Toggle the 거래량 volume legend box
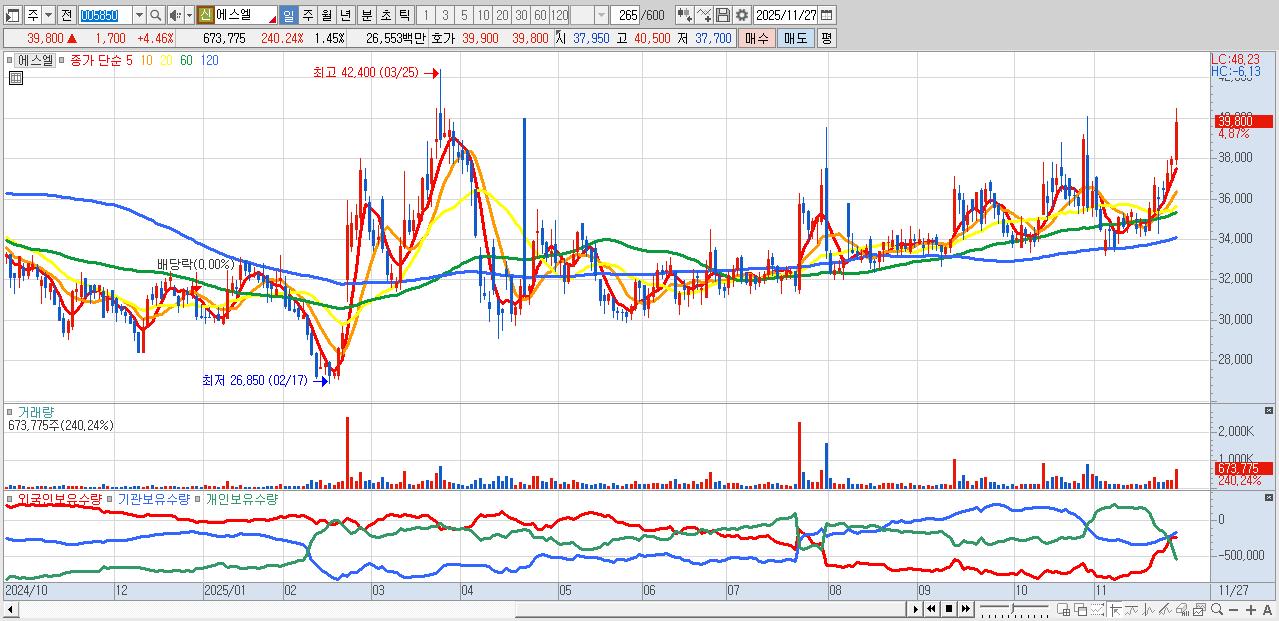This screenshot has width=1279, height=621. coord(11,411)
